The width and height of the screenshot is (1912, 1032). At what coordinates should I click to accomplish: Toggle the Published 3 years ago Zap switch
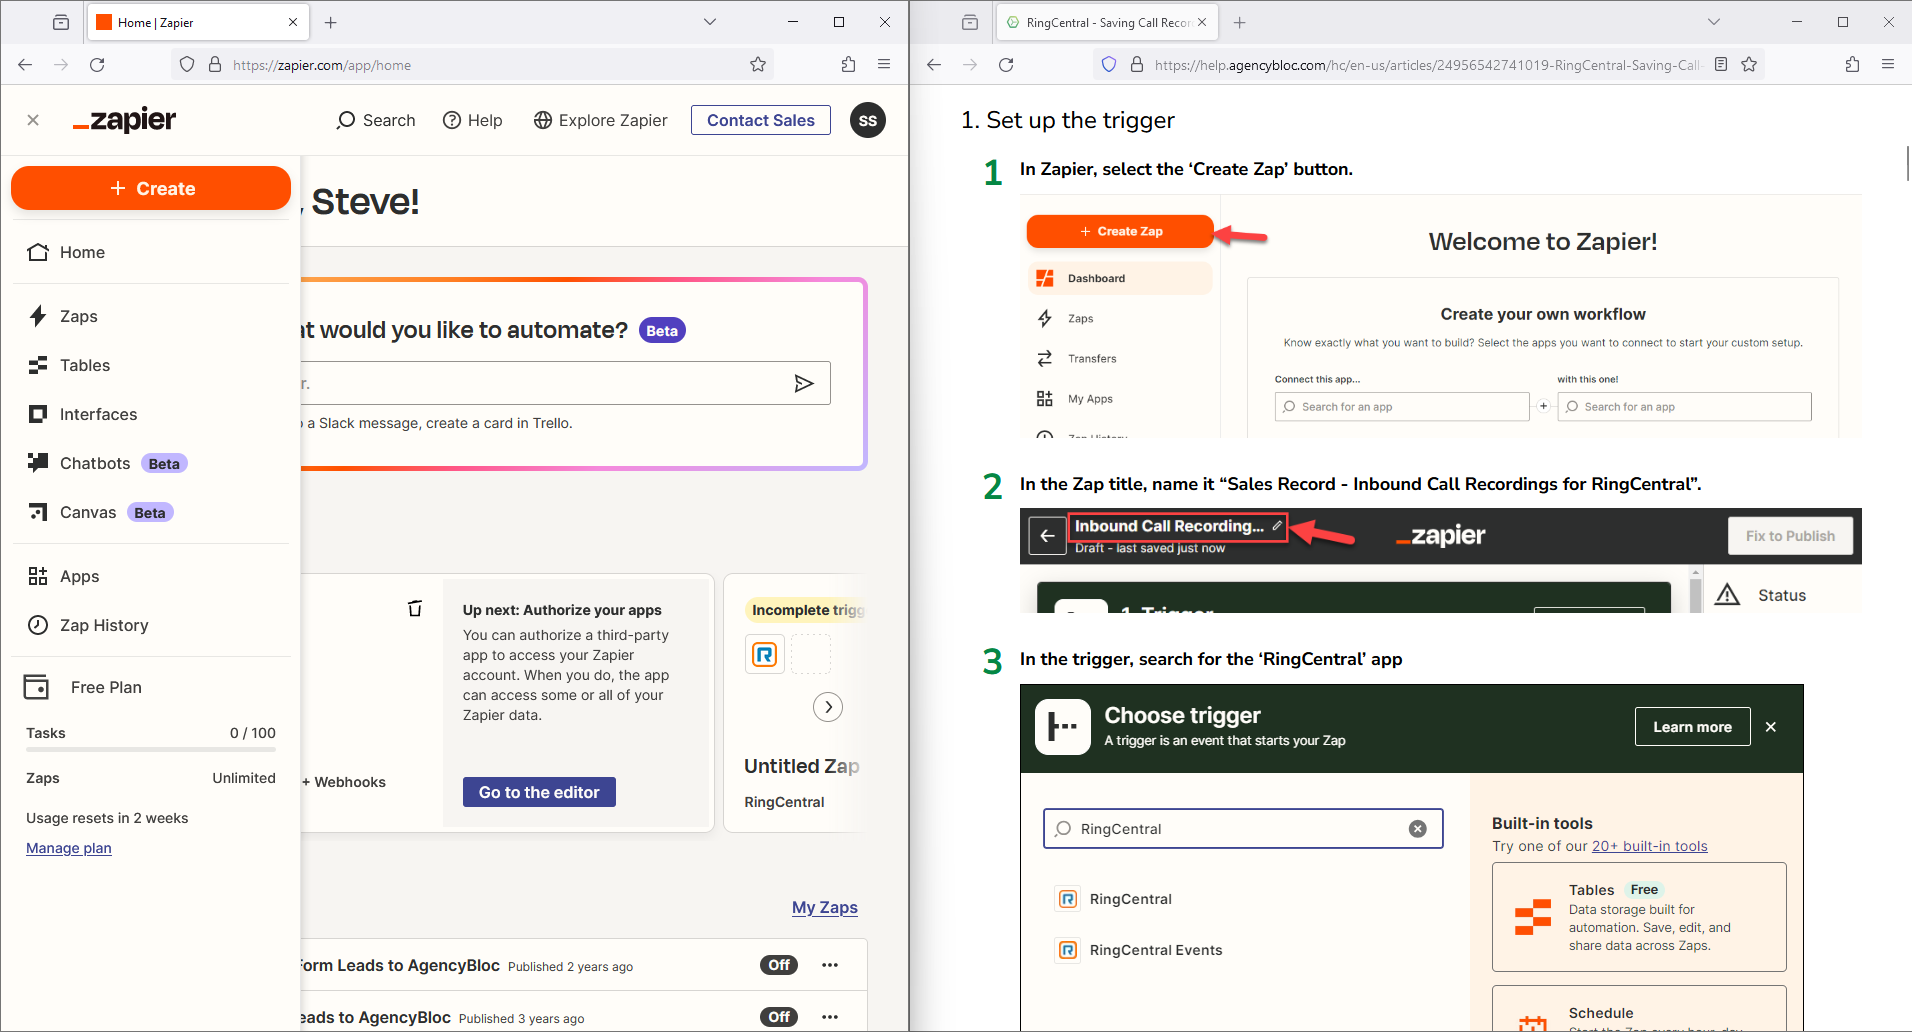pos(779,1017)
